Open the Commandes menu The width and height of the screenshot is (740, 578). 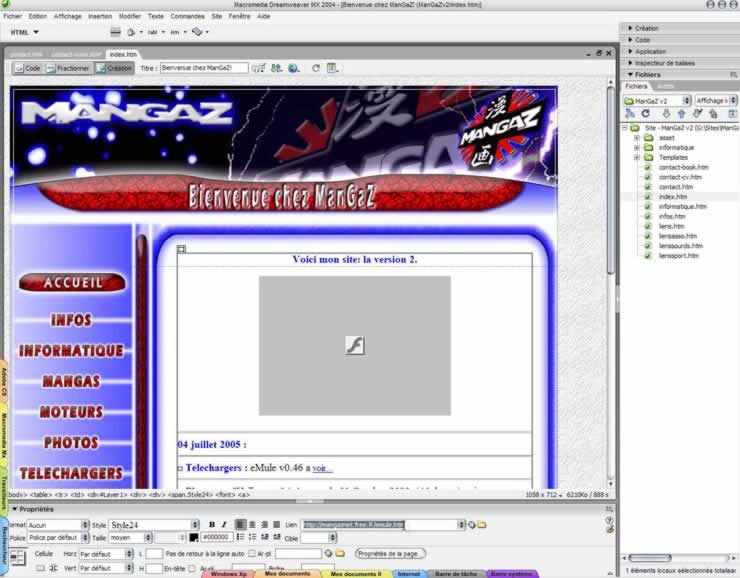tap(187, 16)
